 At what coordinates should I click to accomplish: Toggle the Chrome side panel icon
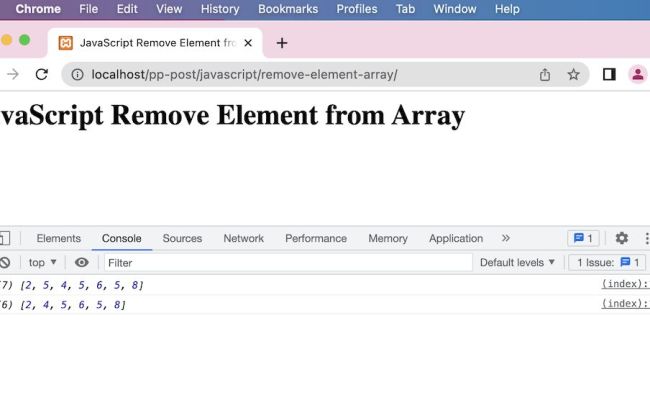[x=609, y=75]
